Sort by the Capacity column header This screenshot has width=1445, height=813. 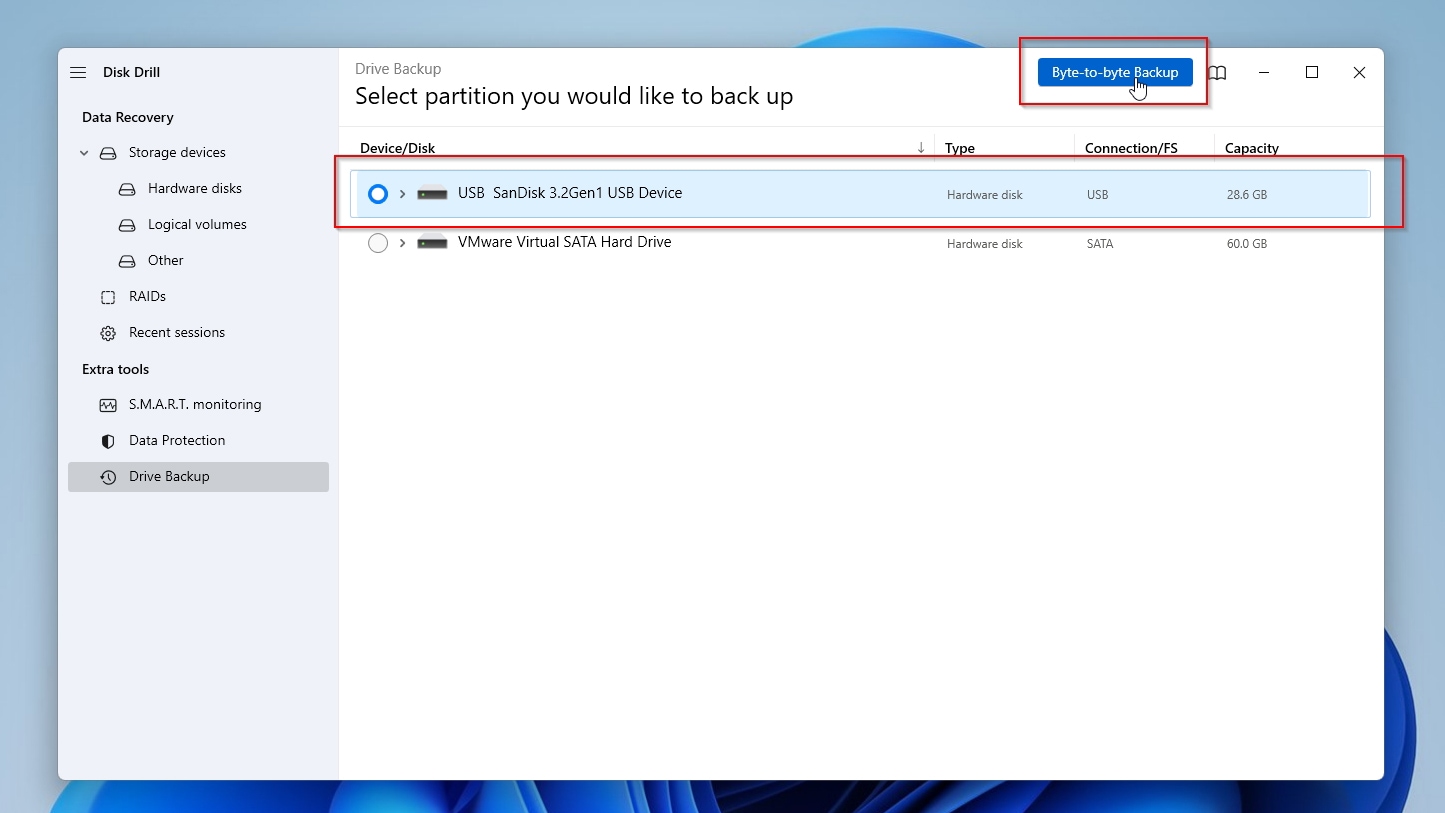coord(1252,148)
